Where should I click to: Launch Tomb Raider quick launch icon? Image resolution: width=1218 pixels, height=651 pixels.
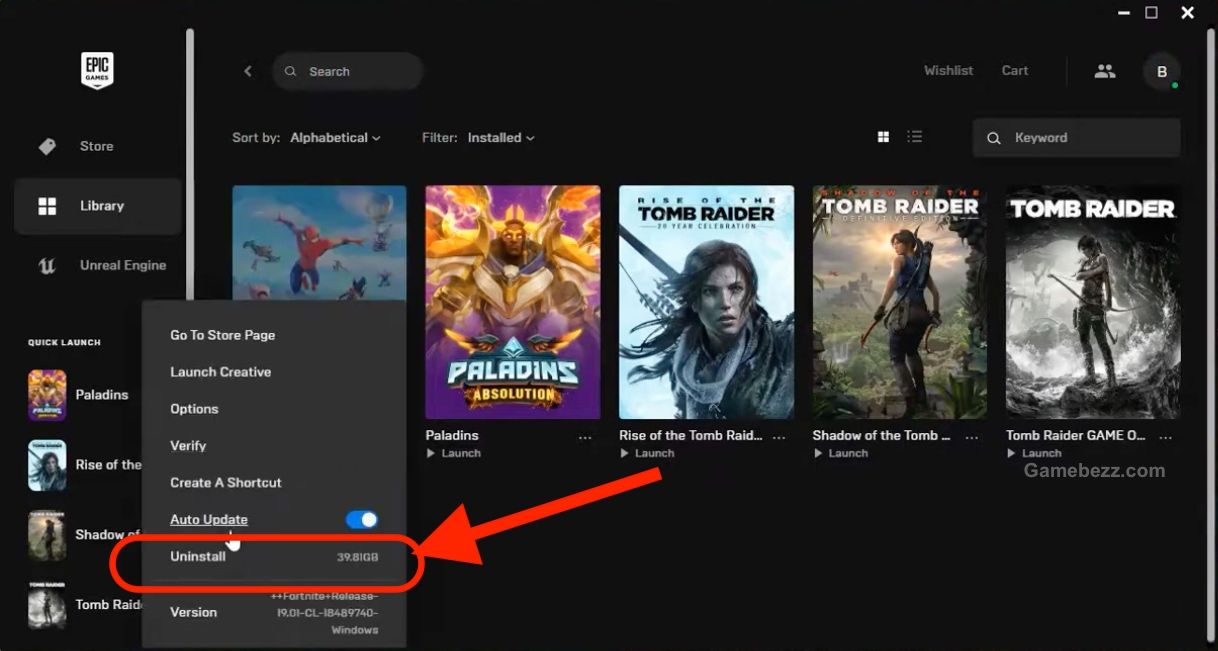click(x=47, y=605)
